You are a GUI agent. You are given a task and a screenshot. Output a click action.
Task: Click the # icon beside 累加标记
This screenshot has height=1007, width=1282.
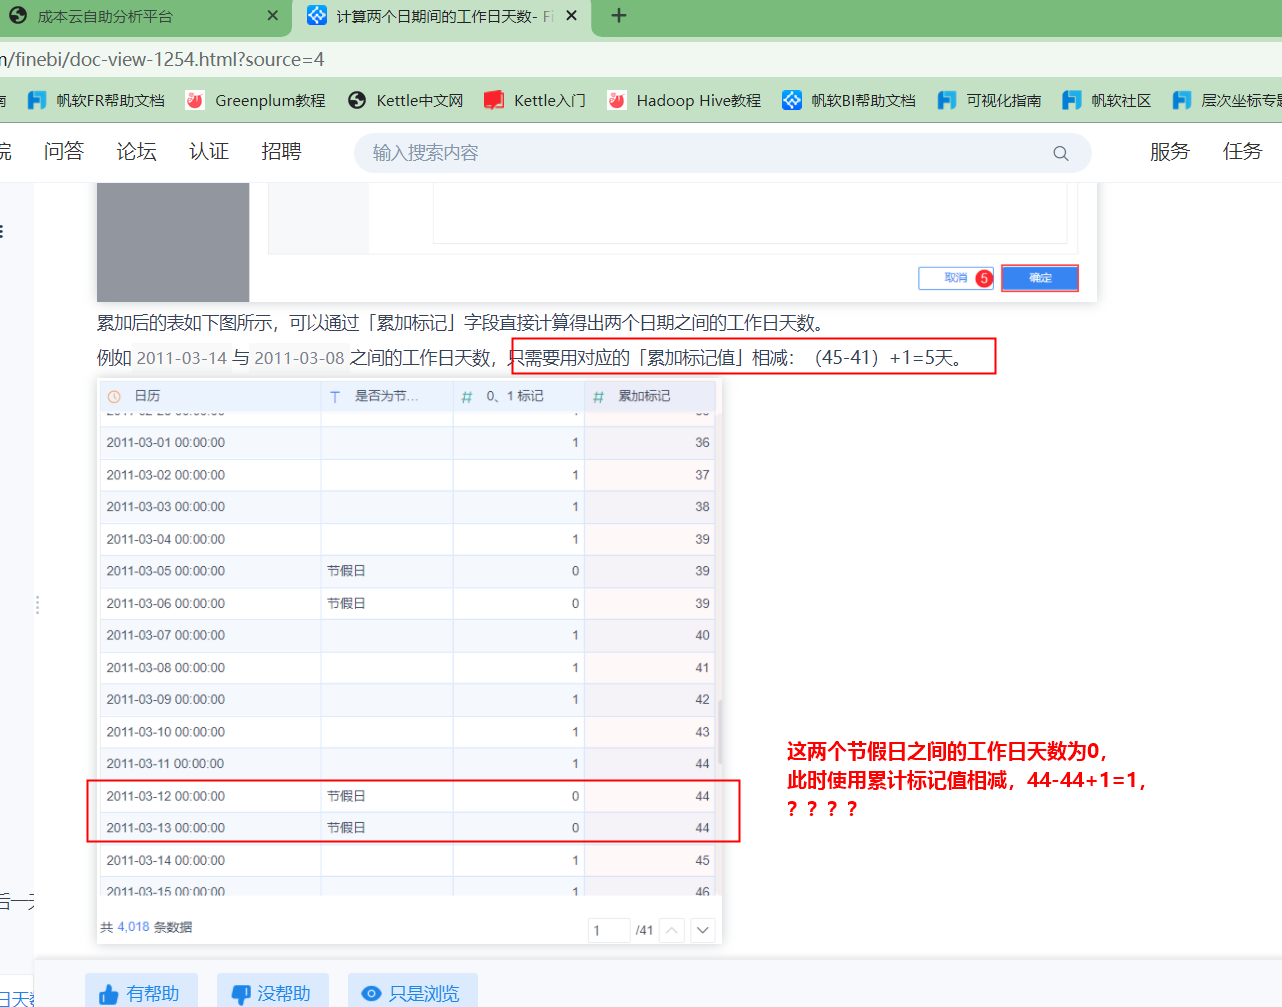(x=598, y=397)
